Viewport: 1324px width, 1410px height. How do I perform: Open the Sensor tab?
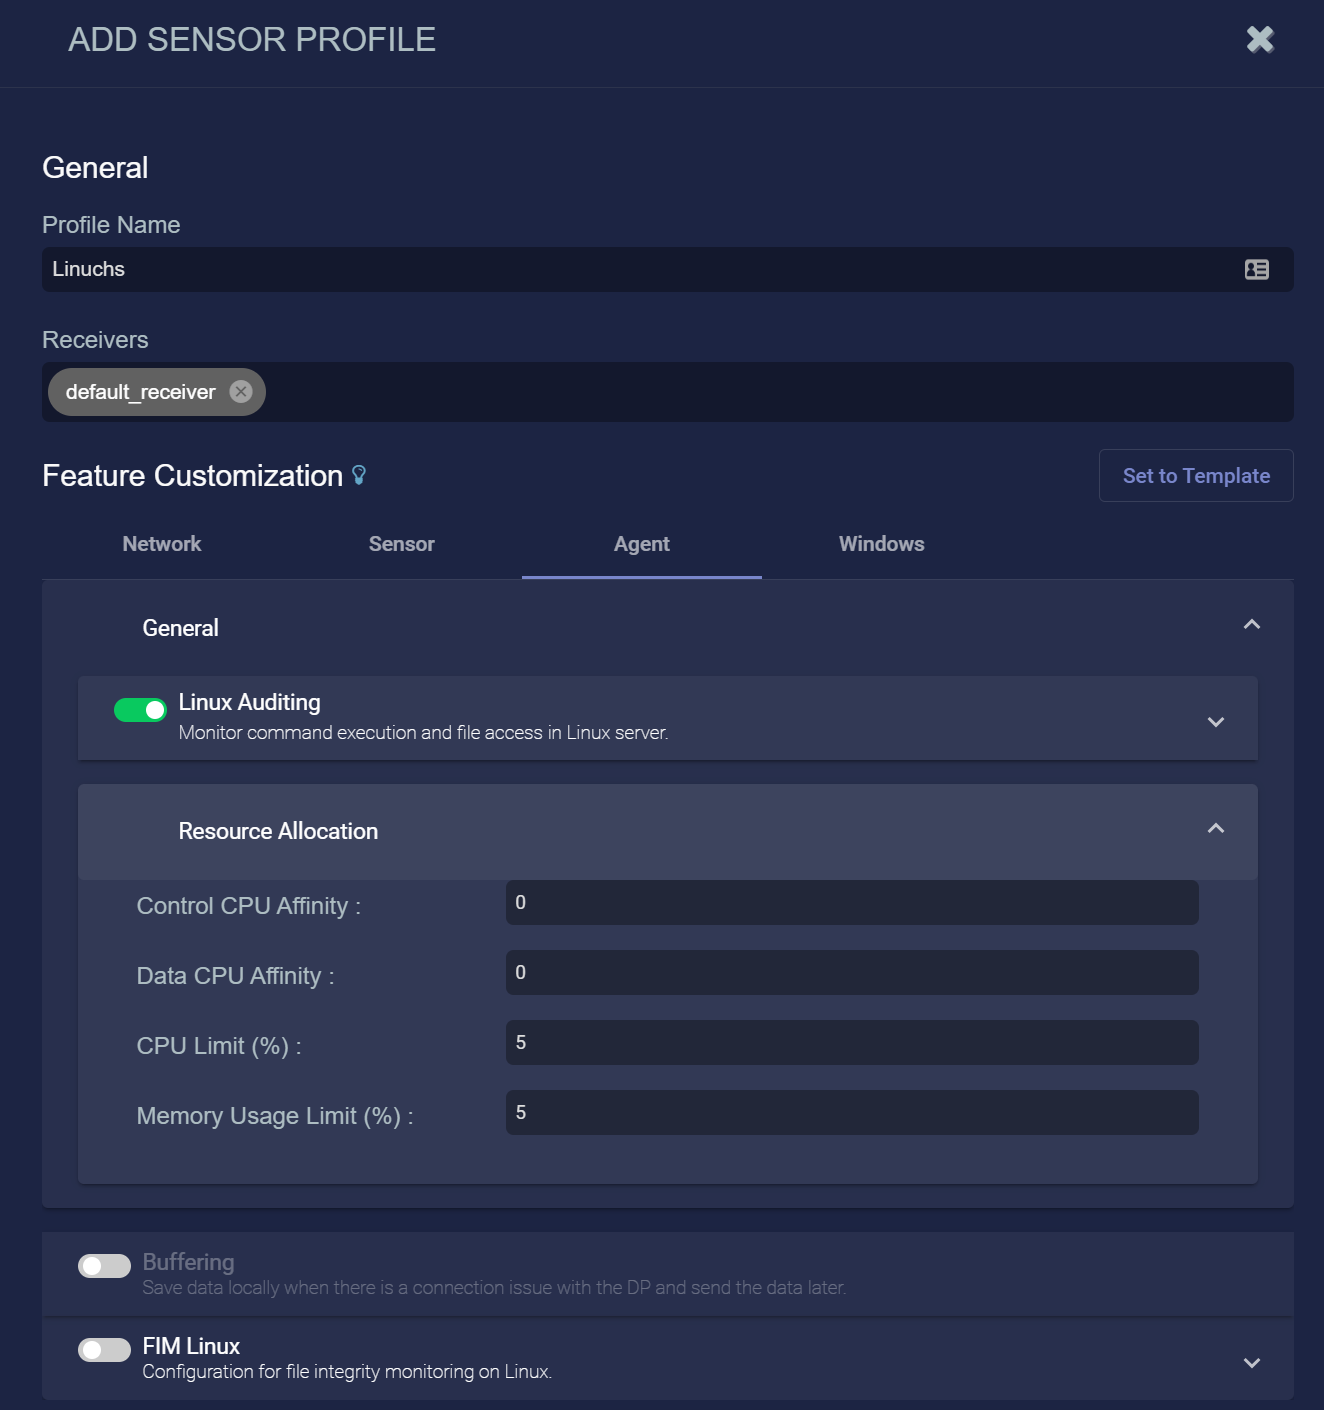click(401, 544)
